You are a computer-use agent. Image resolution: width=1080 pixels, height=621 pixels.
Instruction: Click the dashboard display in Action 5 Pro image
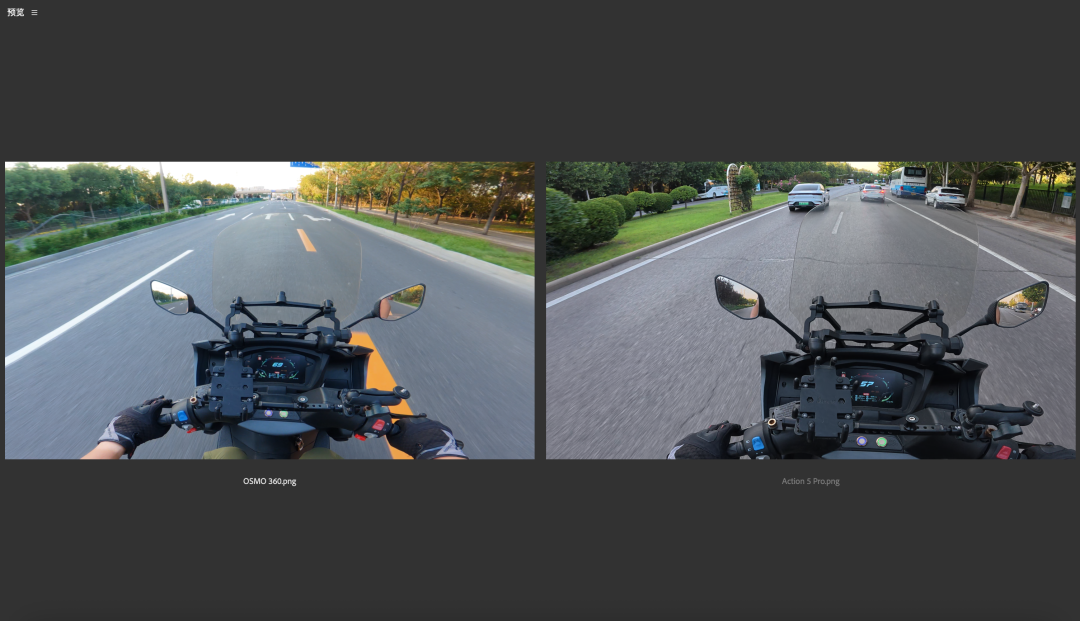(877, 384)
